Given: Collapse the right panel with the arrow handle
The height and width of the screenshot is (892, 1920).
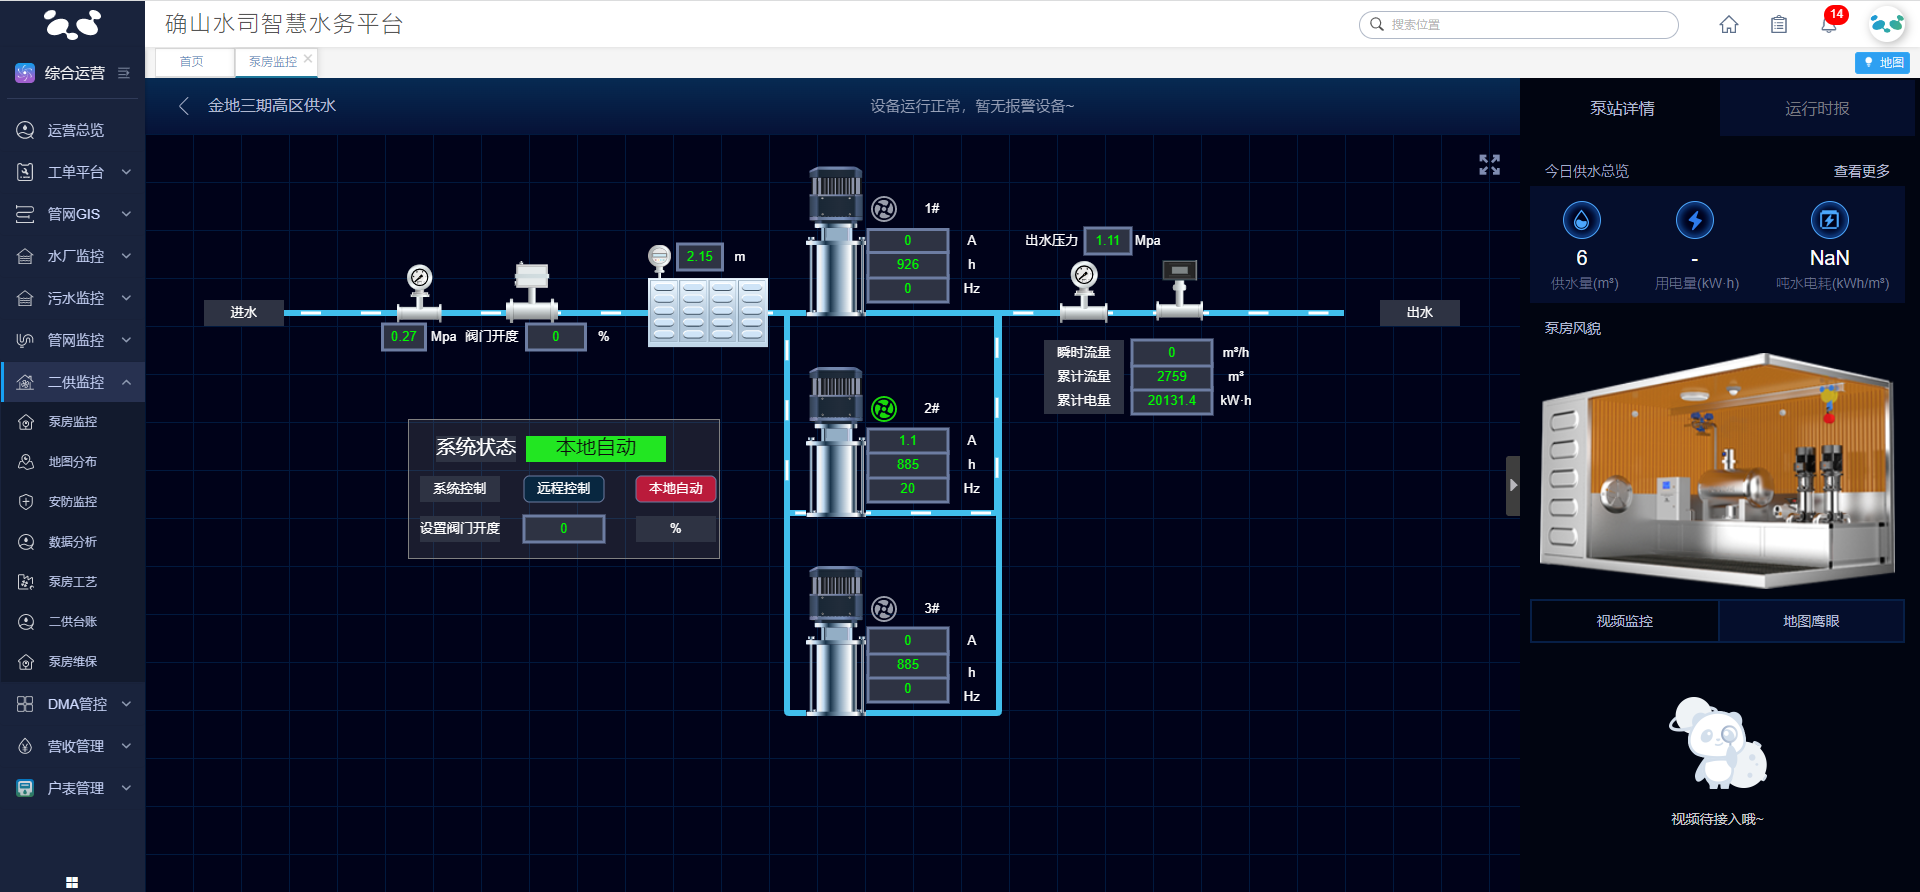Looking at the screenshot, I should point(1512,485).
